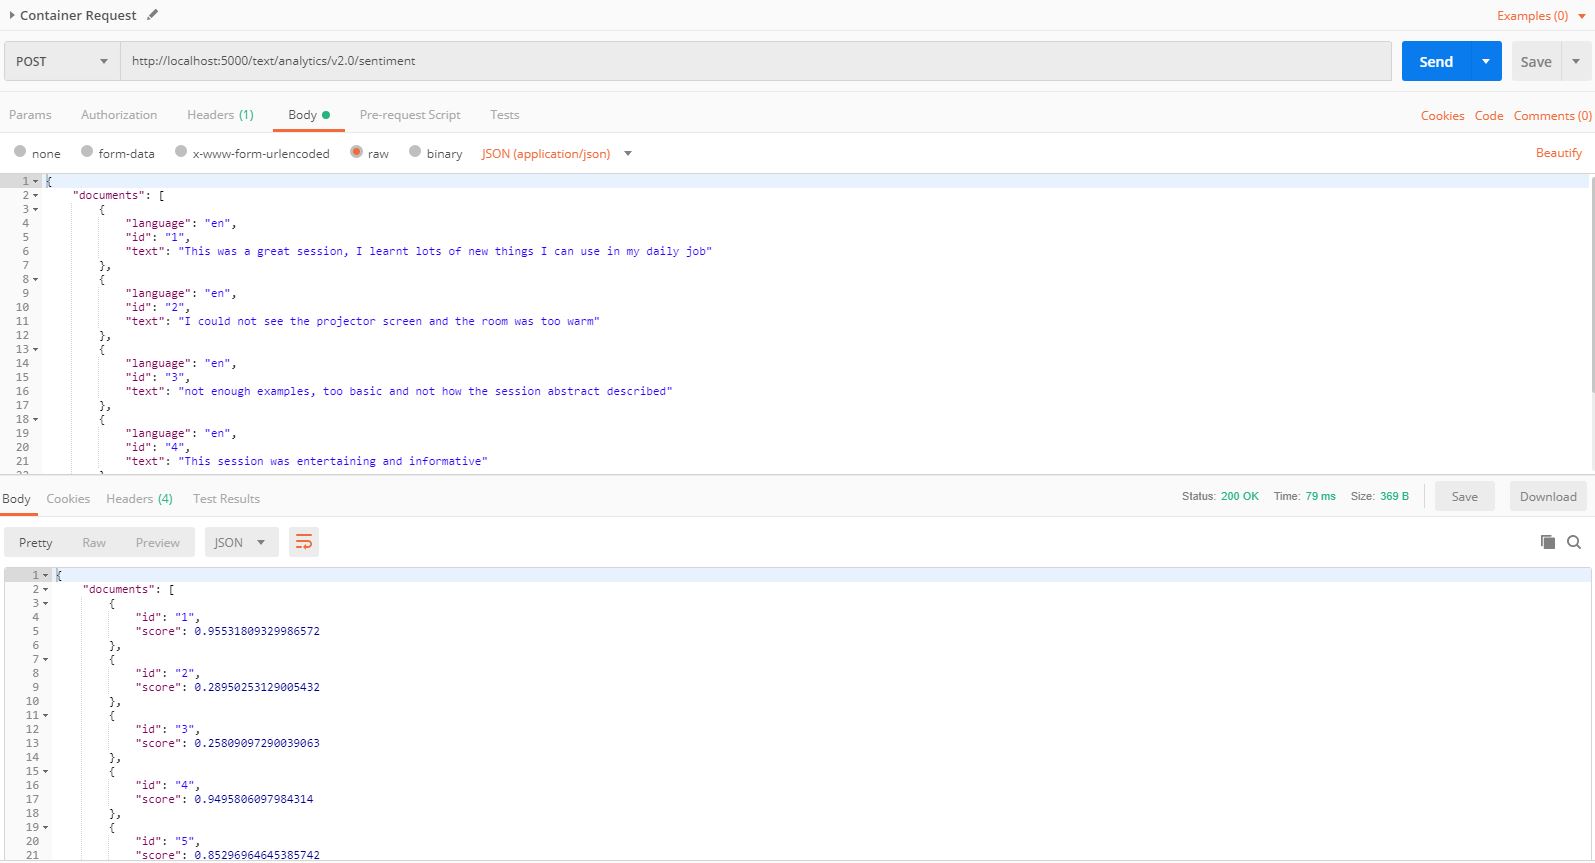Edit the Container Request name pencil icon

click(152, 15)
